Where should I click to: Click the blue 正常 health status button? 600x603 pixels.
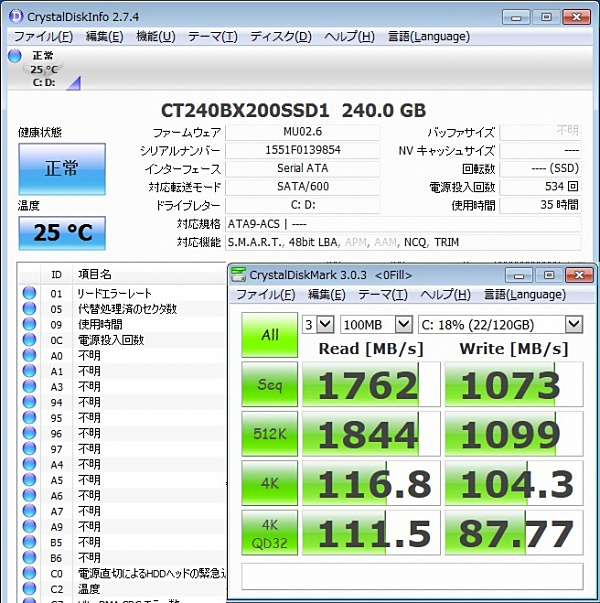pyautogui.click(x=62, y=169)
